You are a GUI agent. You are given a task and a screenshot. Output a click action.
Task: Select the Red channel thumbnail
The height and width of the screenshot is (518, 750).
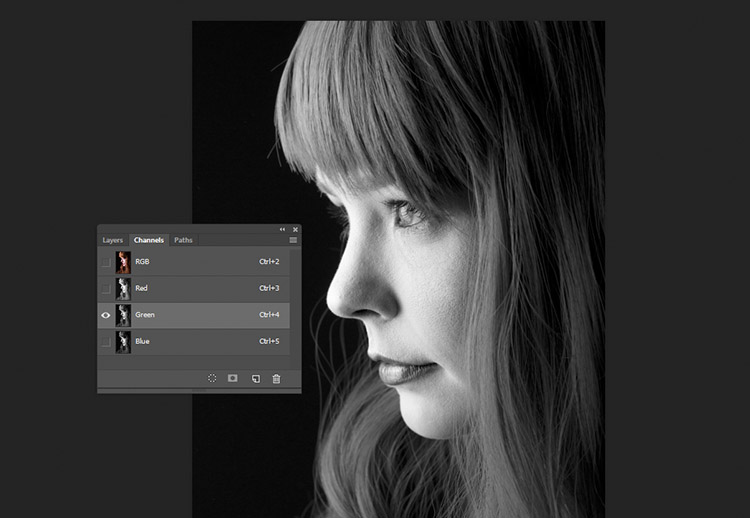pos(123,288)
